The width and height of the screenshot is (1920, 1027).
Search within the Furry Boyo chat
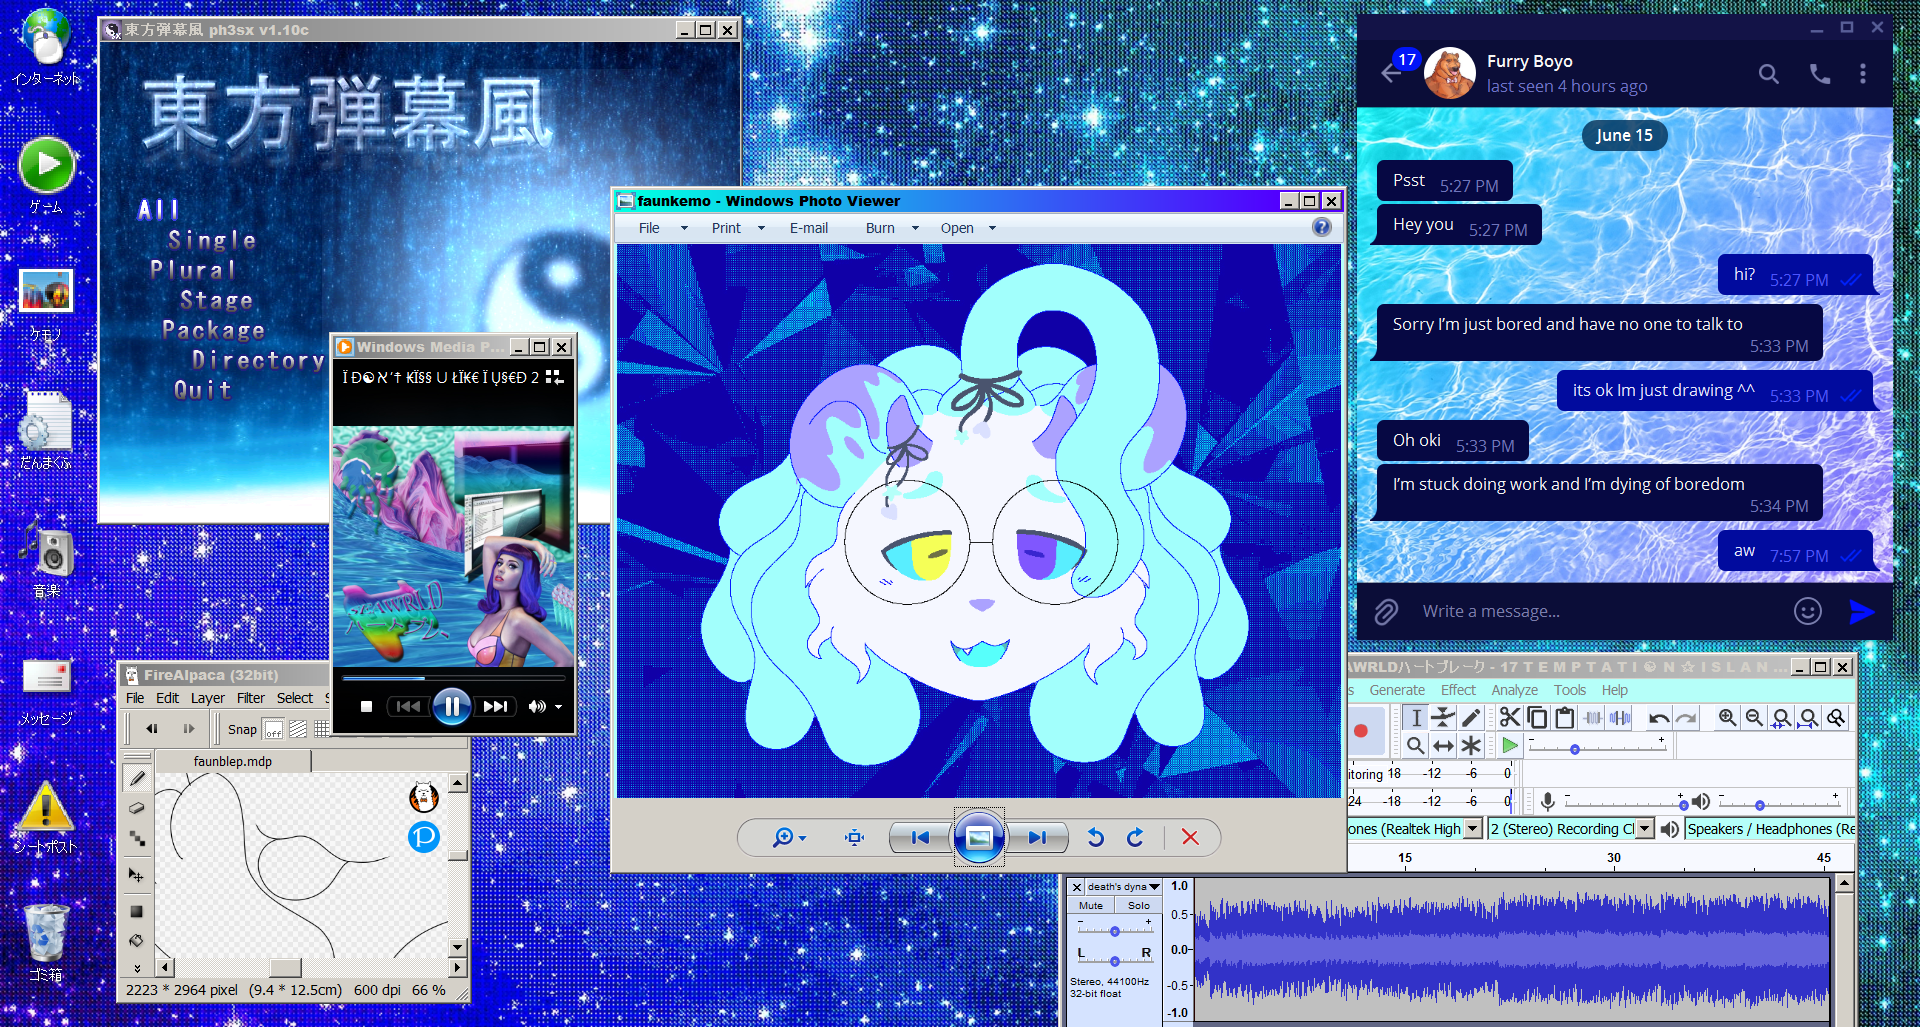point(1769,73)
